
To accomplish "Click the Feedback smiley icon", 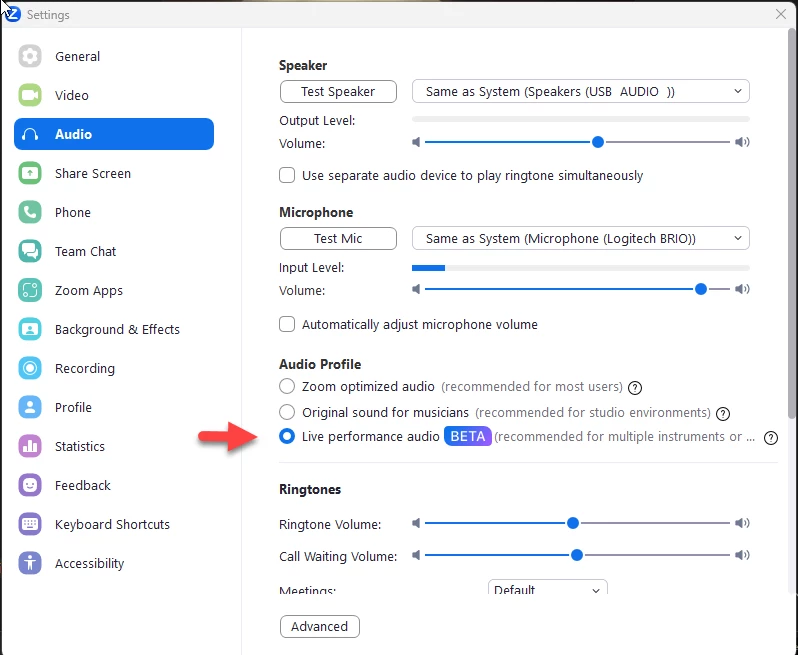I will pos(30,485).
